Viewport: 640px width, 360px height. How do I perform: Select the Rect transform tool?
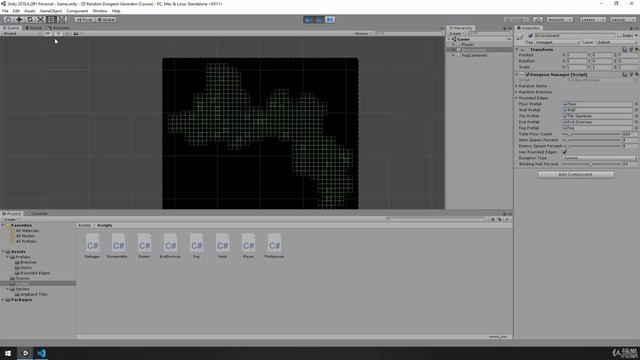click(x=51, y=20)
